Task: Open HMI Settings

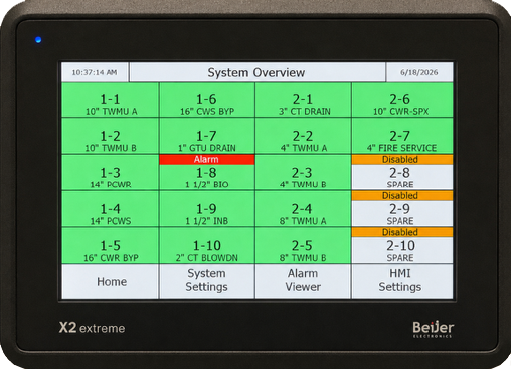Action: pyautogui.click(x=402, y=282)
